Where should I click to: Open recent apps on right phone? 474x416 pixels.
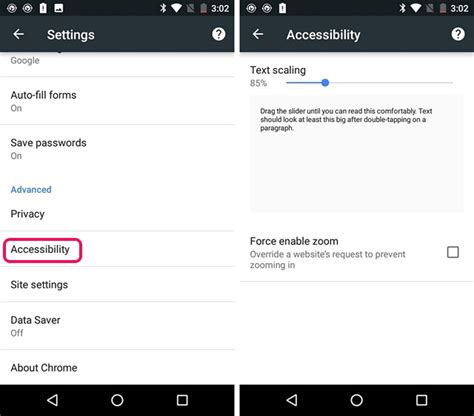click(422, 400)
